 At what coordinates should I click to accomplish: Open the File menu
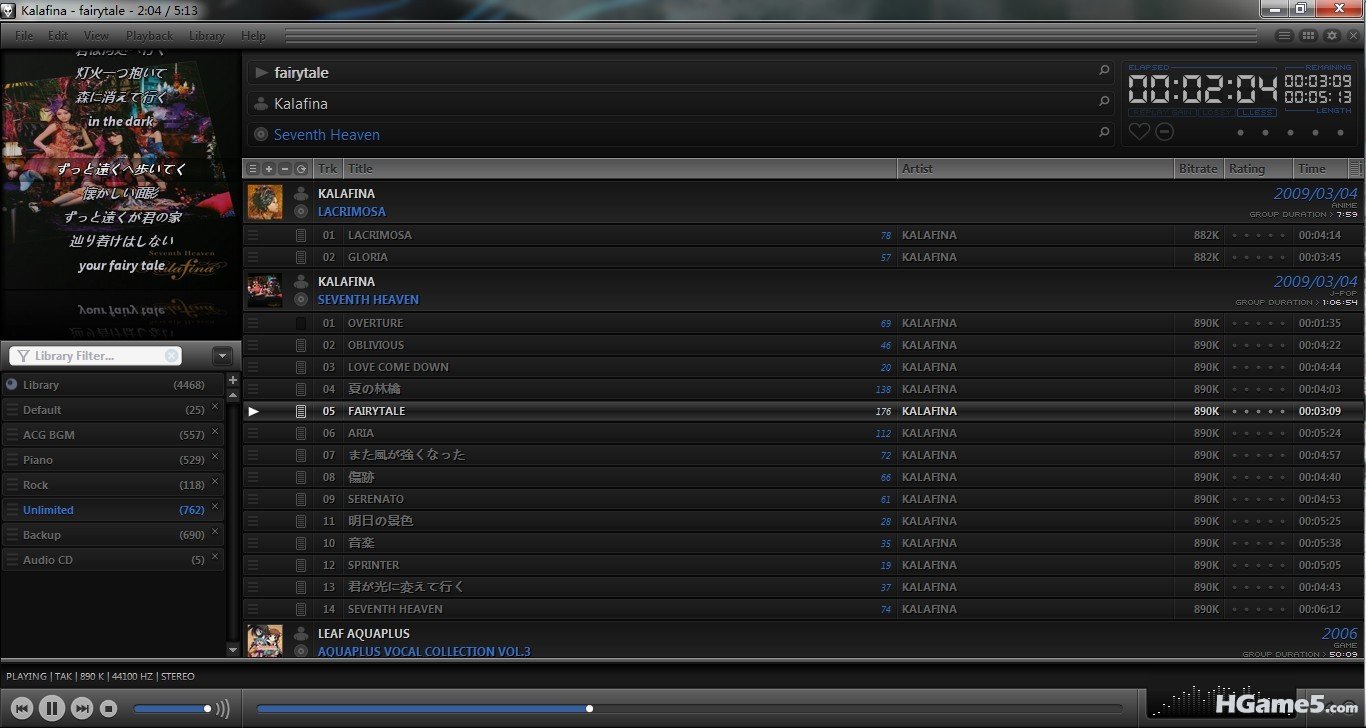coord(24,35)
